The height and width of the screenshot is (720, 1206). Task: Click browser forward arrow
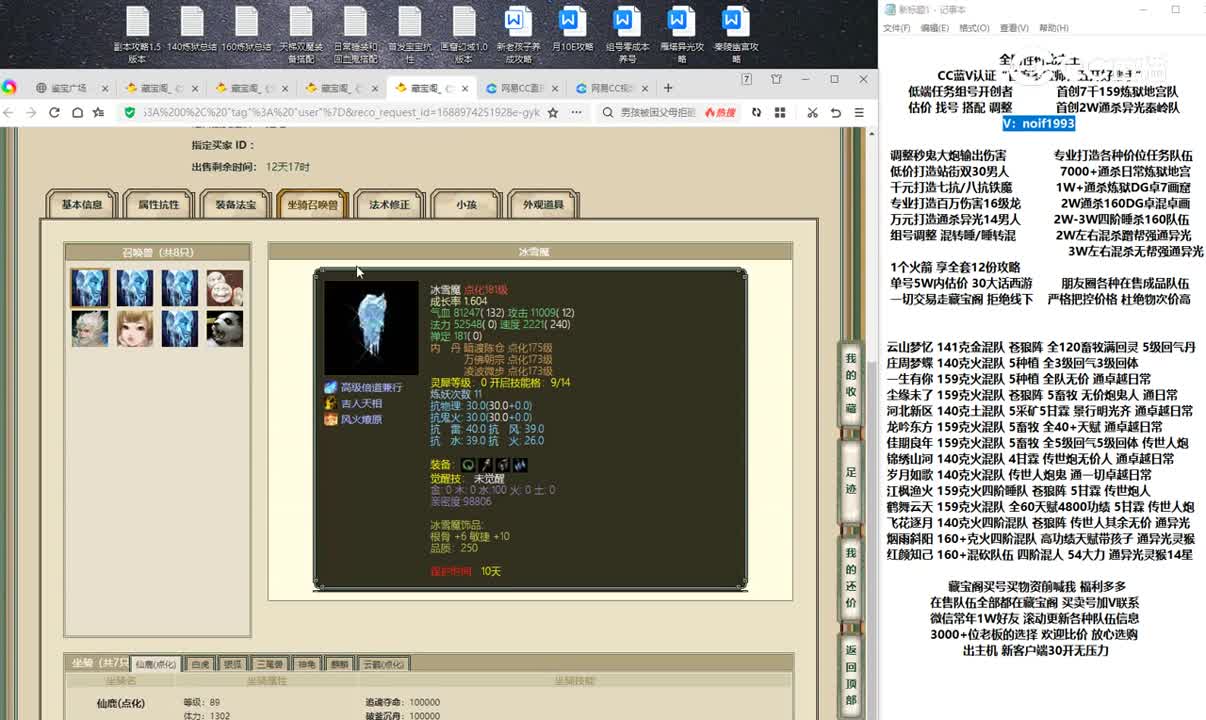(x=32, y=113)
